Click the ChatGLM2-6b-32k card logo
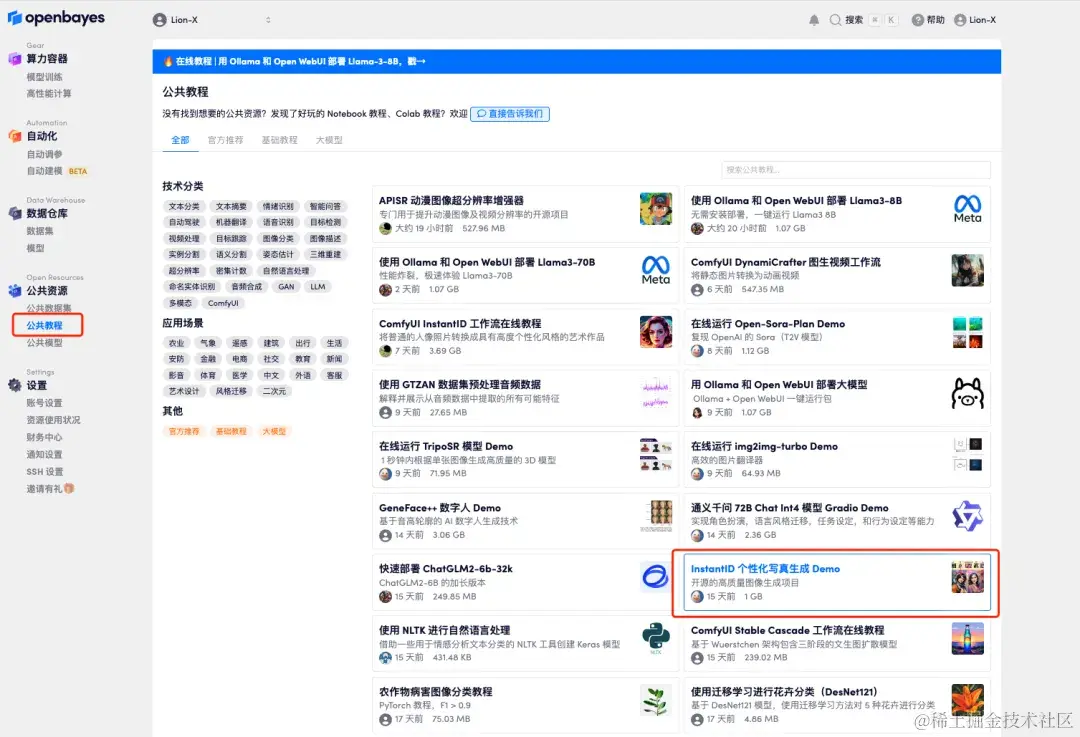 tap(655, 577)
